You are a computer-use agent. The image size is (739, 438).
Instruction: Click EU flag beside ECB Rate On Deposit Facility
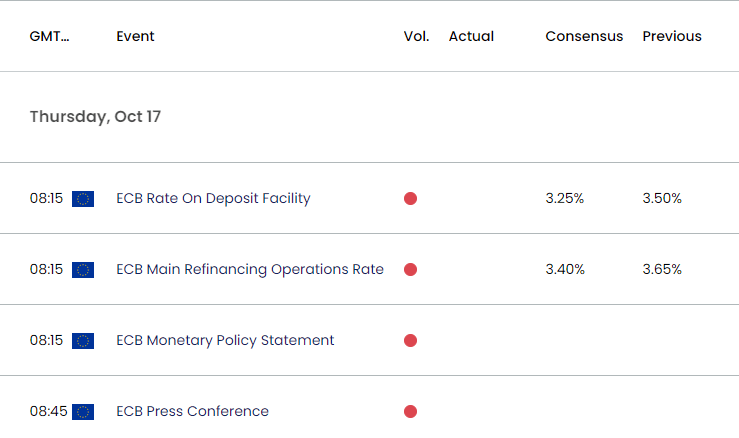coord(83,199)
